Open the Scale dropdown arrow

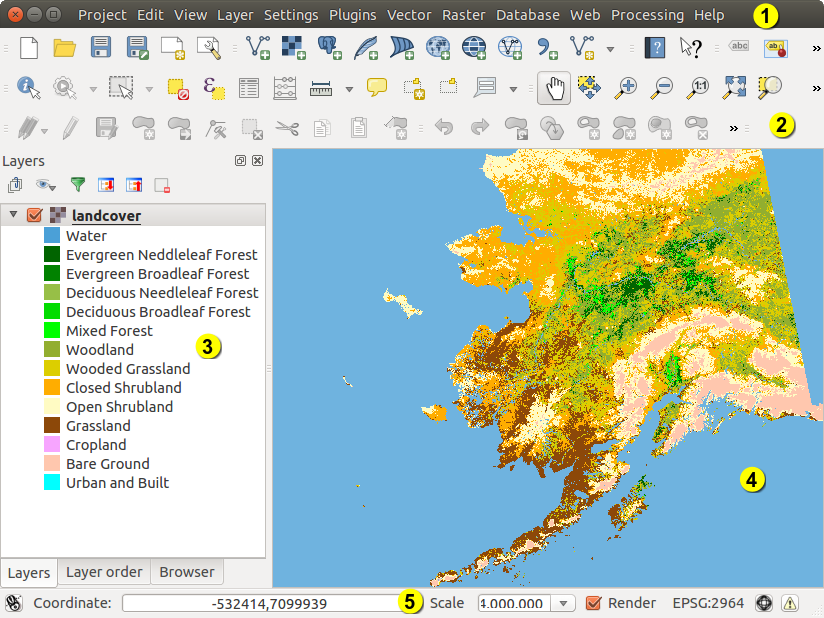click(x=563, y=603)
